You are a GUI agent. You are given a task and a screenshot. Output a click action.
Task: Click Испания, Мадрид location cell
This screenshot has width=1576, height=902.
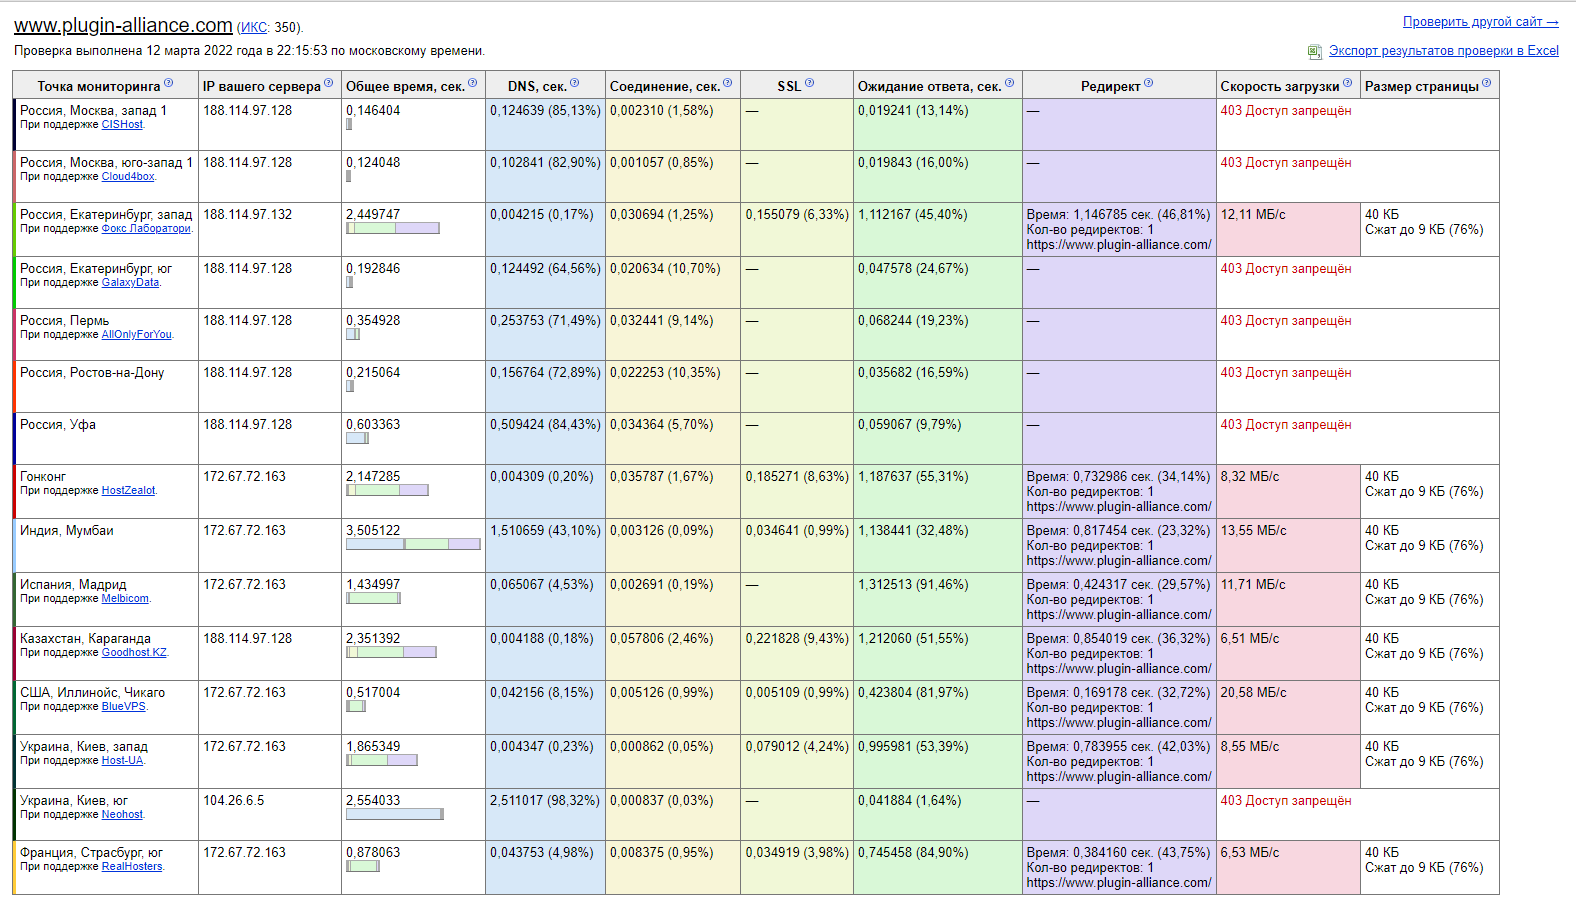click(107, 600)
